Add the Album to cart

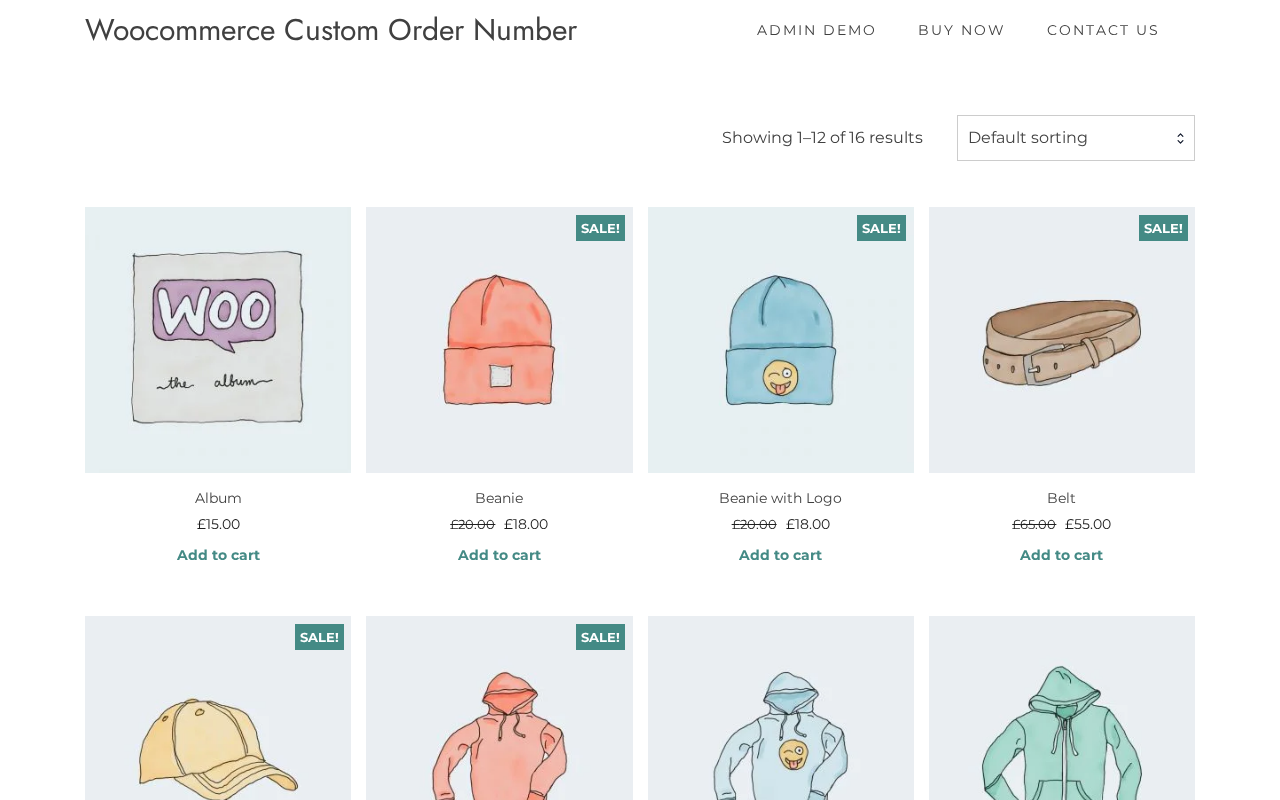[x=218, y=555]
